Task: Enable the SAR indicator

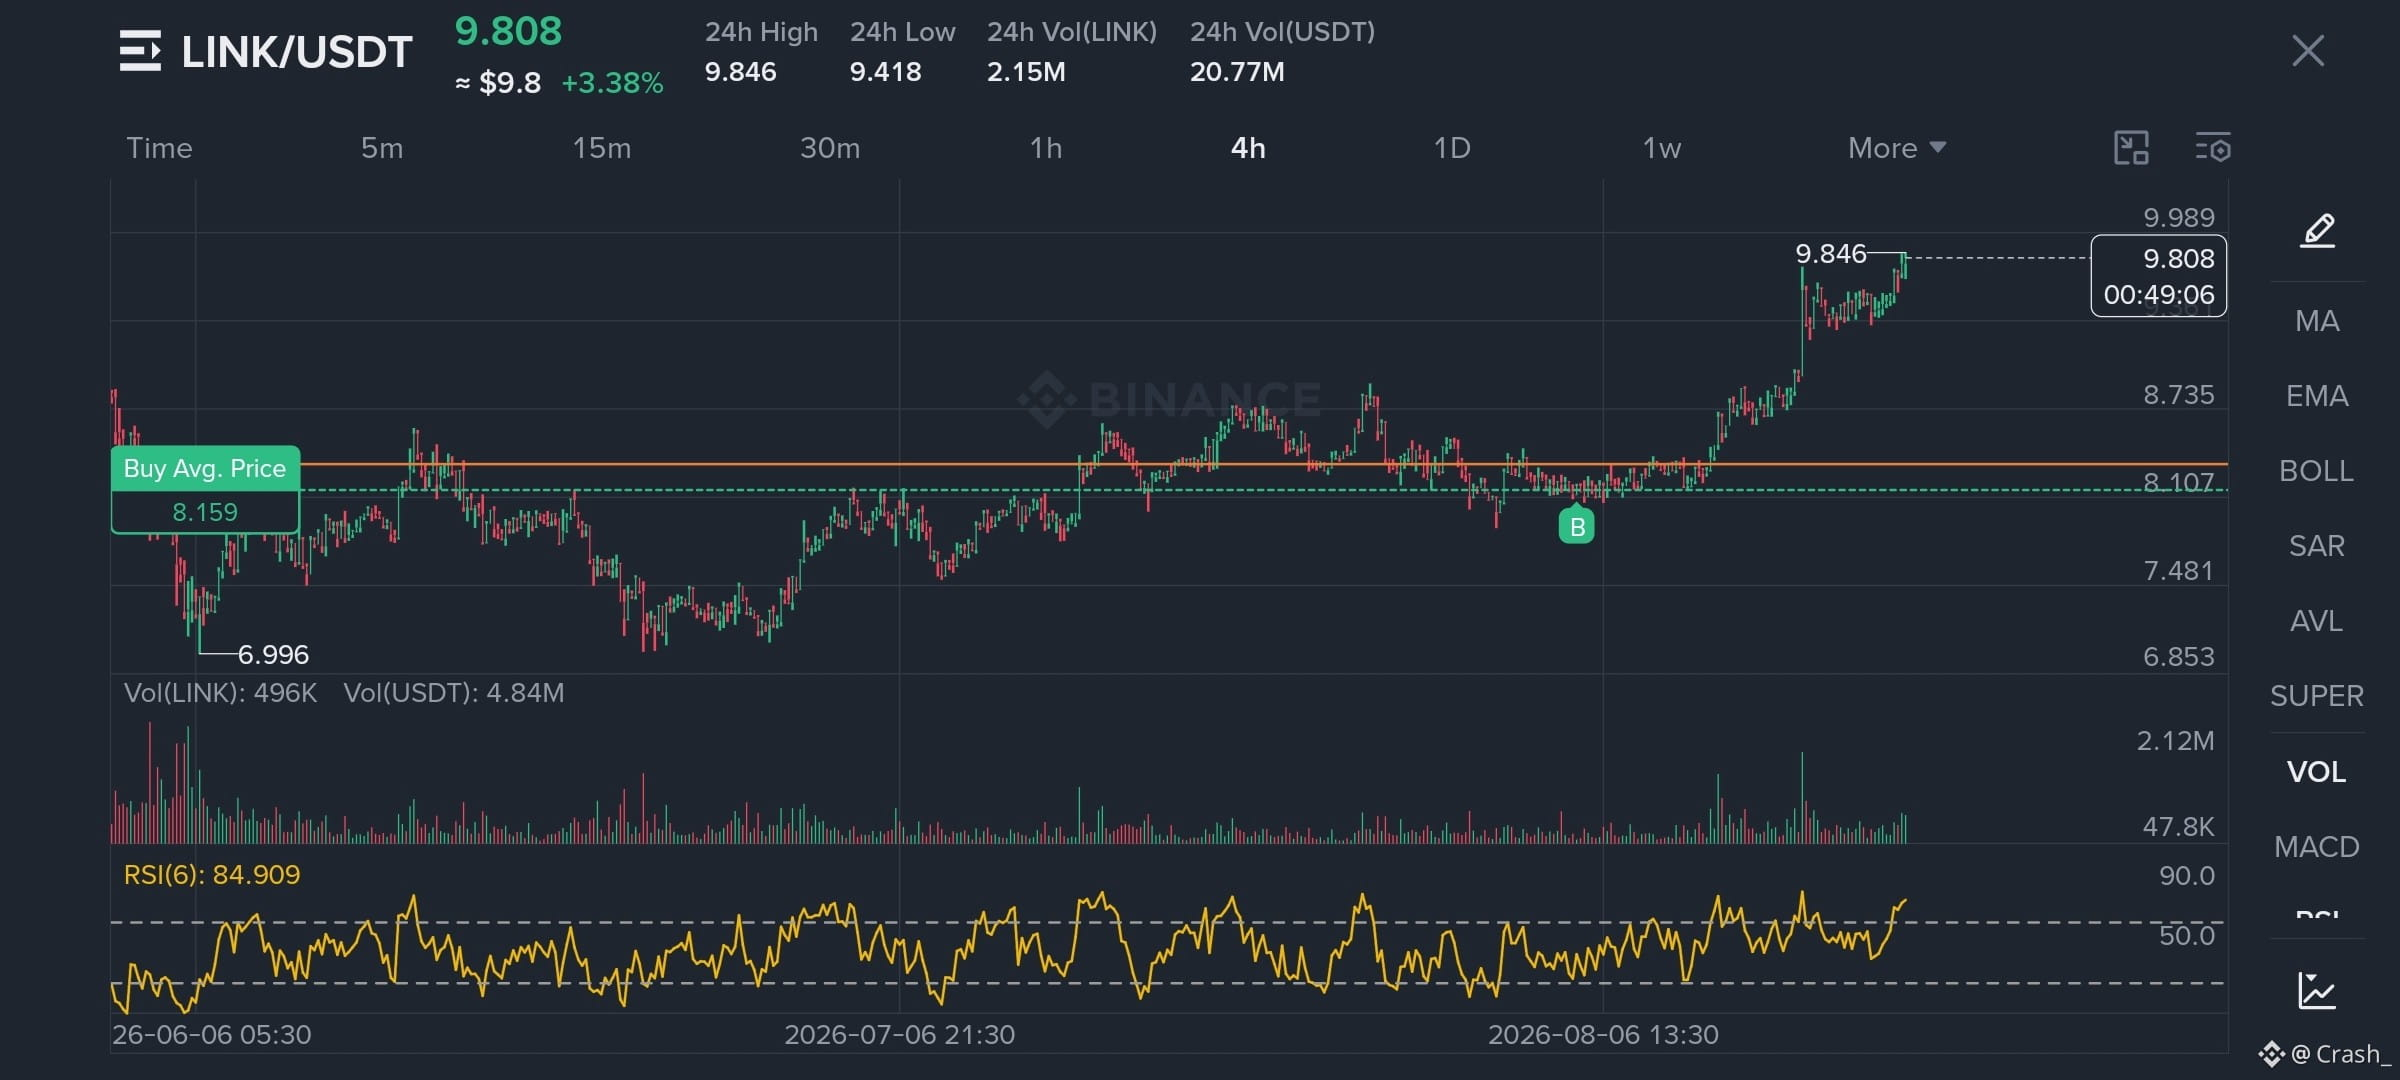Action: pos(2317,546)
